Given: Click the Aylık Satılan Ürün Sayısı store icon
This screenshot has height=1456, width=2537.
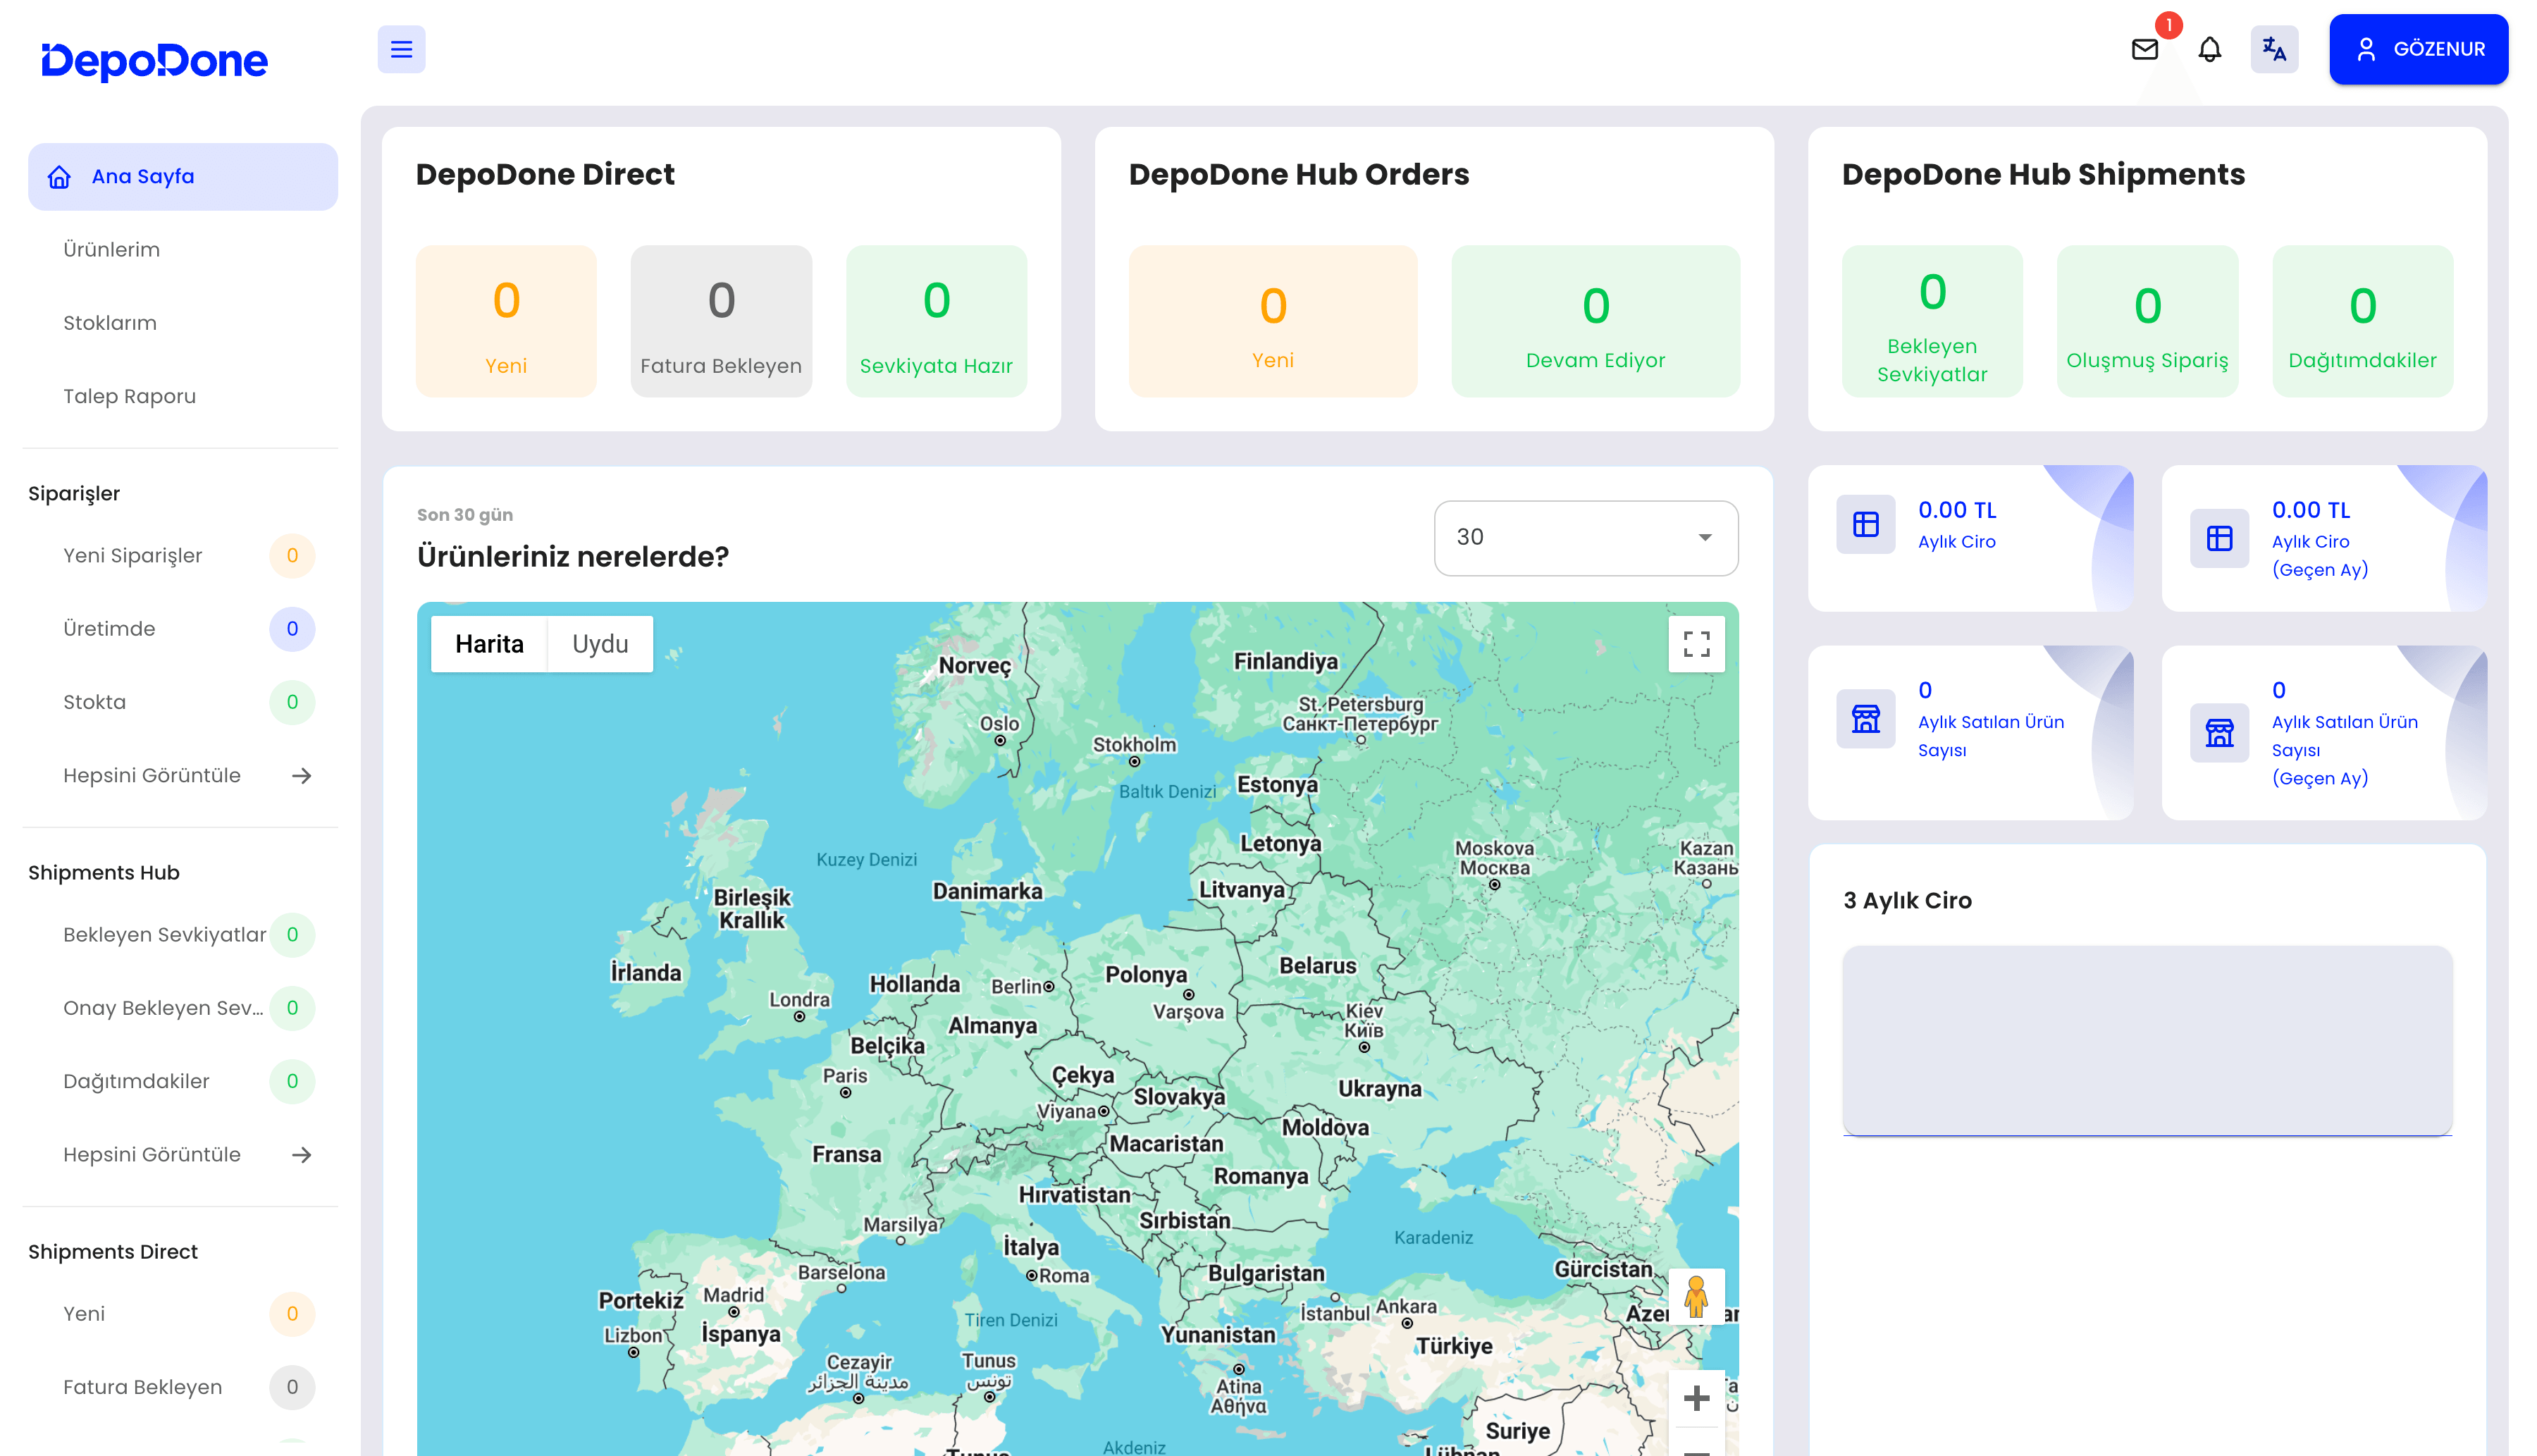Looking at the screenshot, I should click(x=1865, y=719).
